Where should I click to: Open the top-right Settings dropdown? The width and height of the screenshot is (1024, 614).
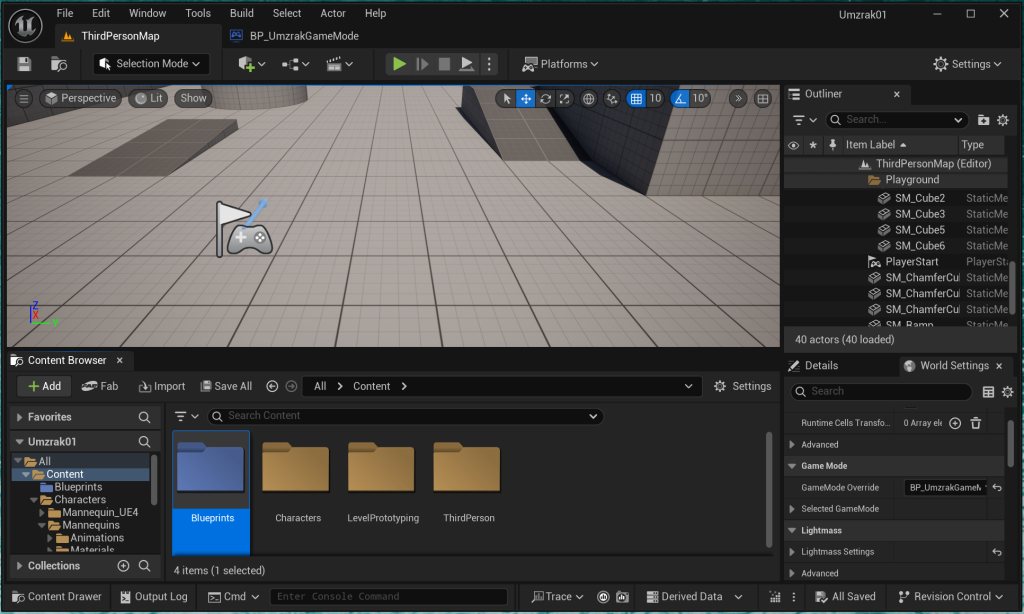coord(967,63)
